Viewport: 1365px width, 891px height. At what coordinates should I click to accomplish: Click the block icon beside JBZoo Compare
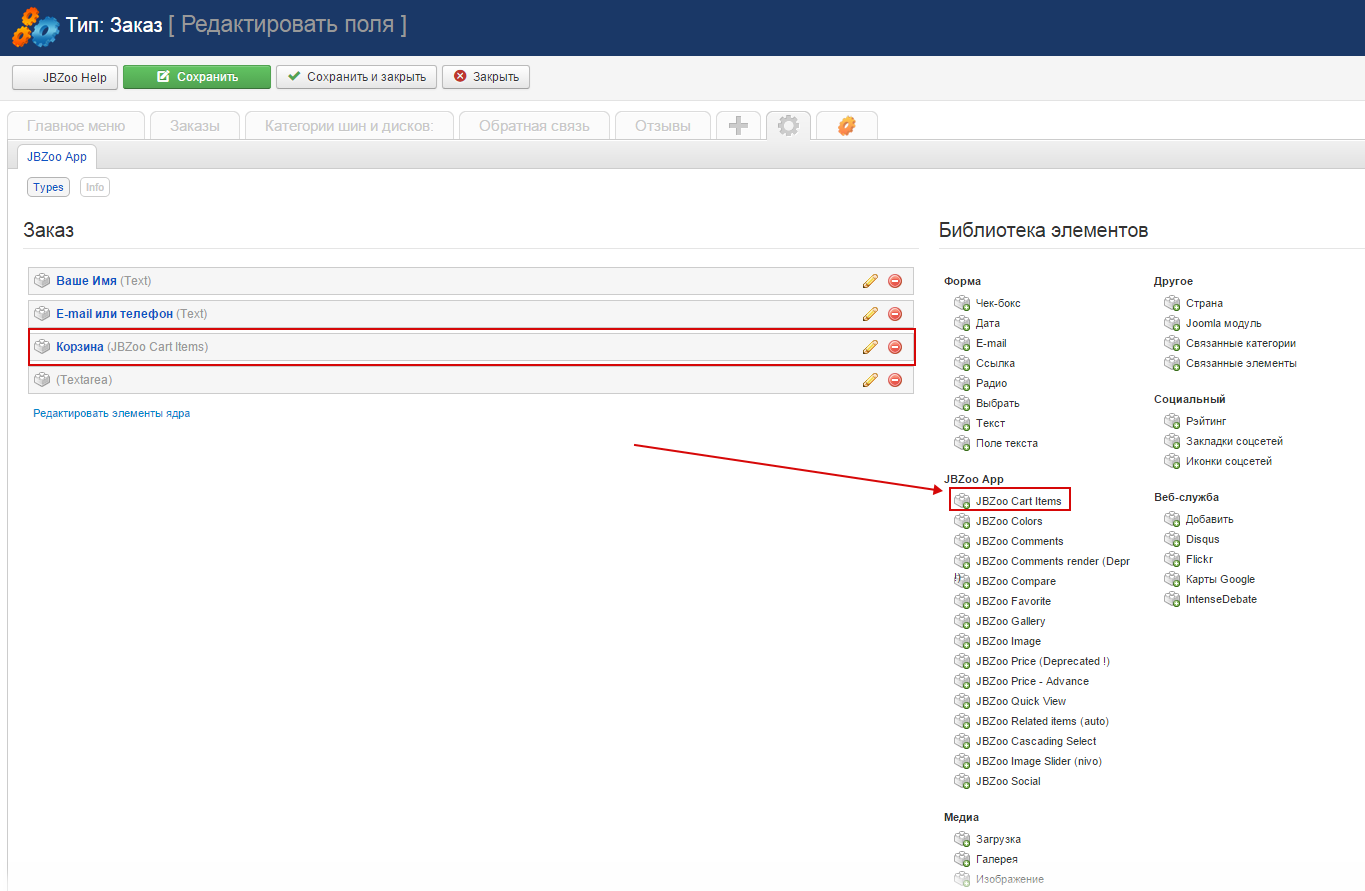[x=962, y=581]
